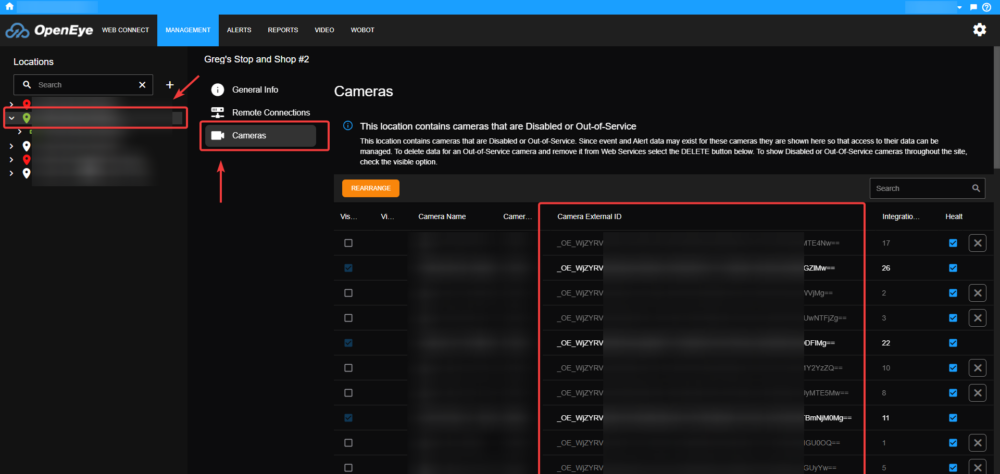Click the Vis... column header

(x=349, y=216)
